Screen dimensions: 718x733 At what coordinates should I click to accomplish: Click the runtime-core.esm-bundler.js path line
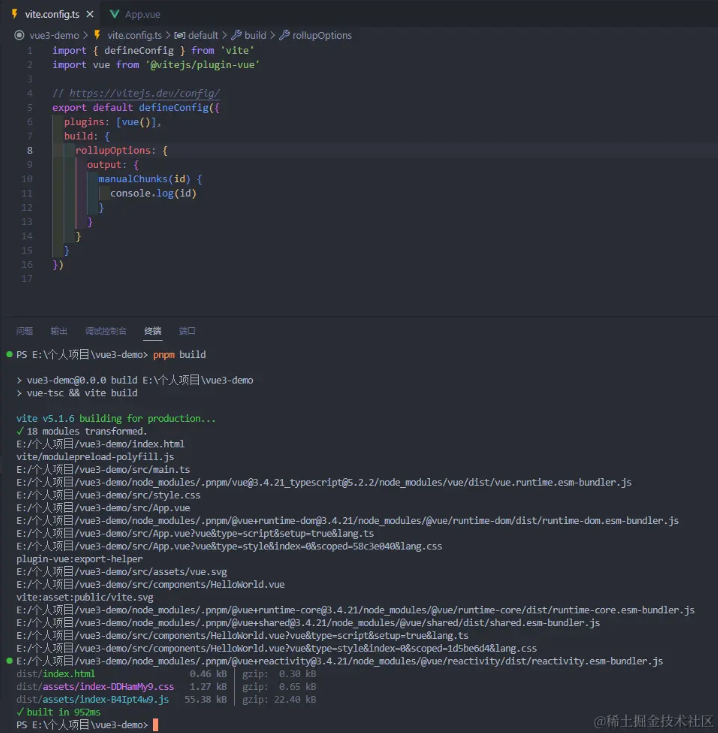pos(355,610)
